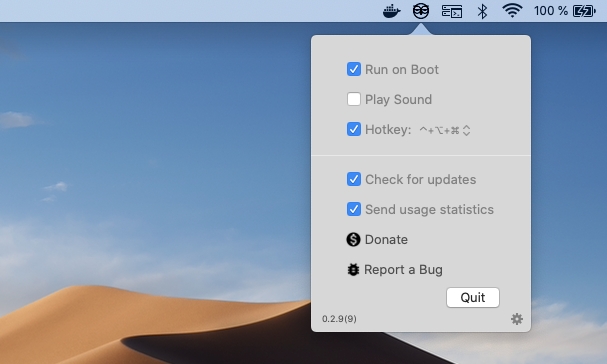Viewport: 607px width, 364px height.
Task: Open the Donate link
Action: (x=386, y=240)
